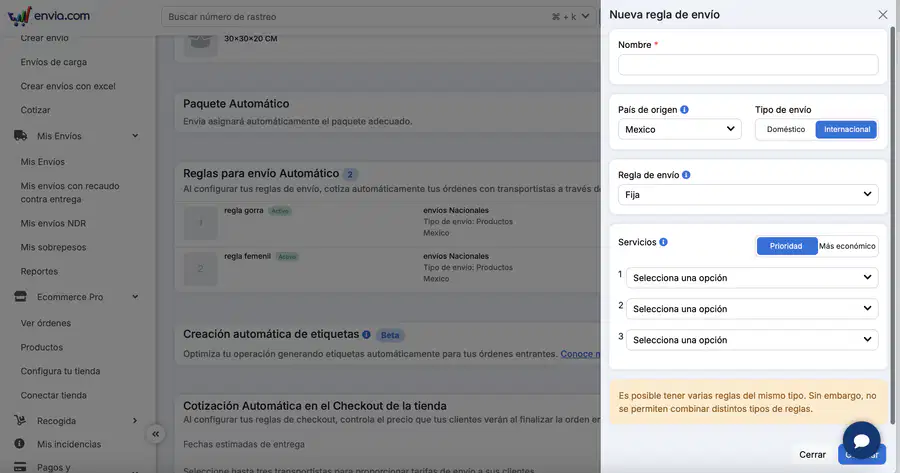This screenshot has height=473, width=900.
Task: Open the País de origen Mexico dropdown
Action: pyautogui.click(x=680, y=130)
